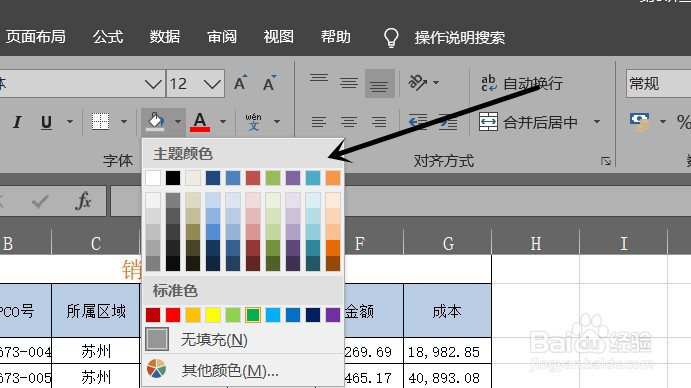Image resolution: width=691 pixels, height=388 pixels.
Task: Open the 审阅 tab
Action: 222,37
